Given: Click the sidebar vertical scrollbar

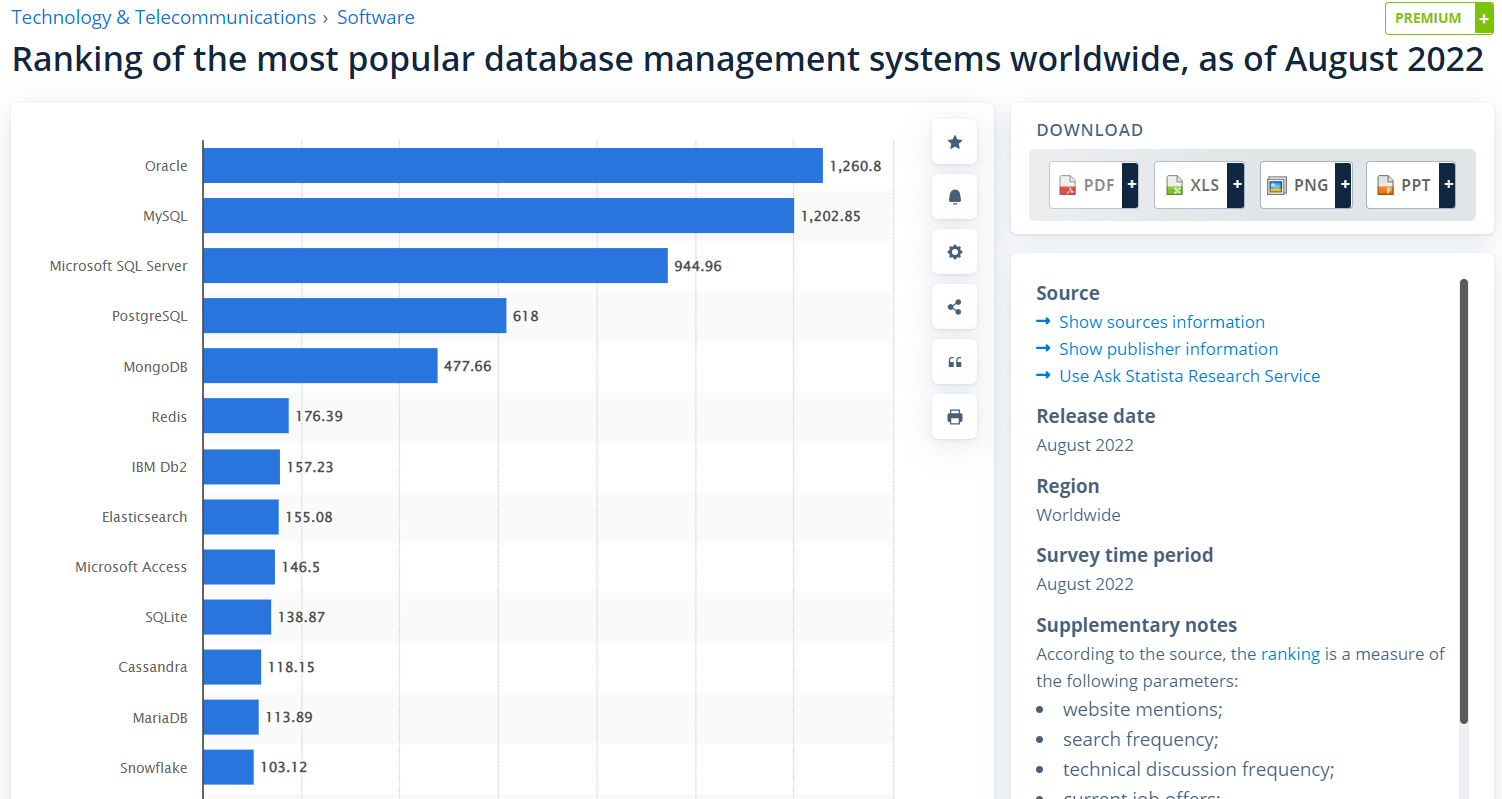Looking at the screenshot, I should pyautogui.click(x=1464, y=500).
